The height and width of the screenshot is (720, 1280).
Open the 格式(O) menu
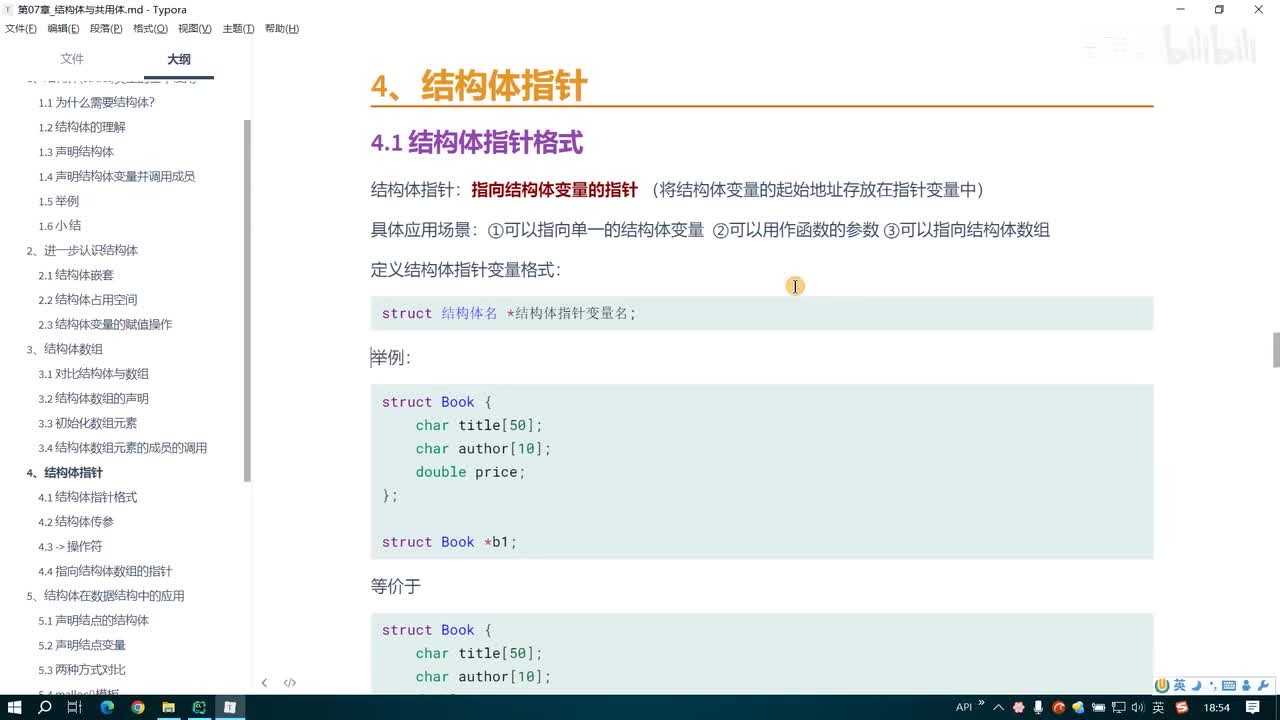pos(150,29)
